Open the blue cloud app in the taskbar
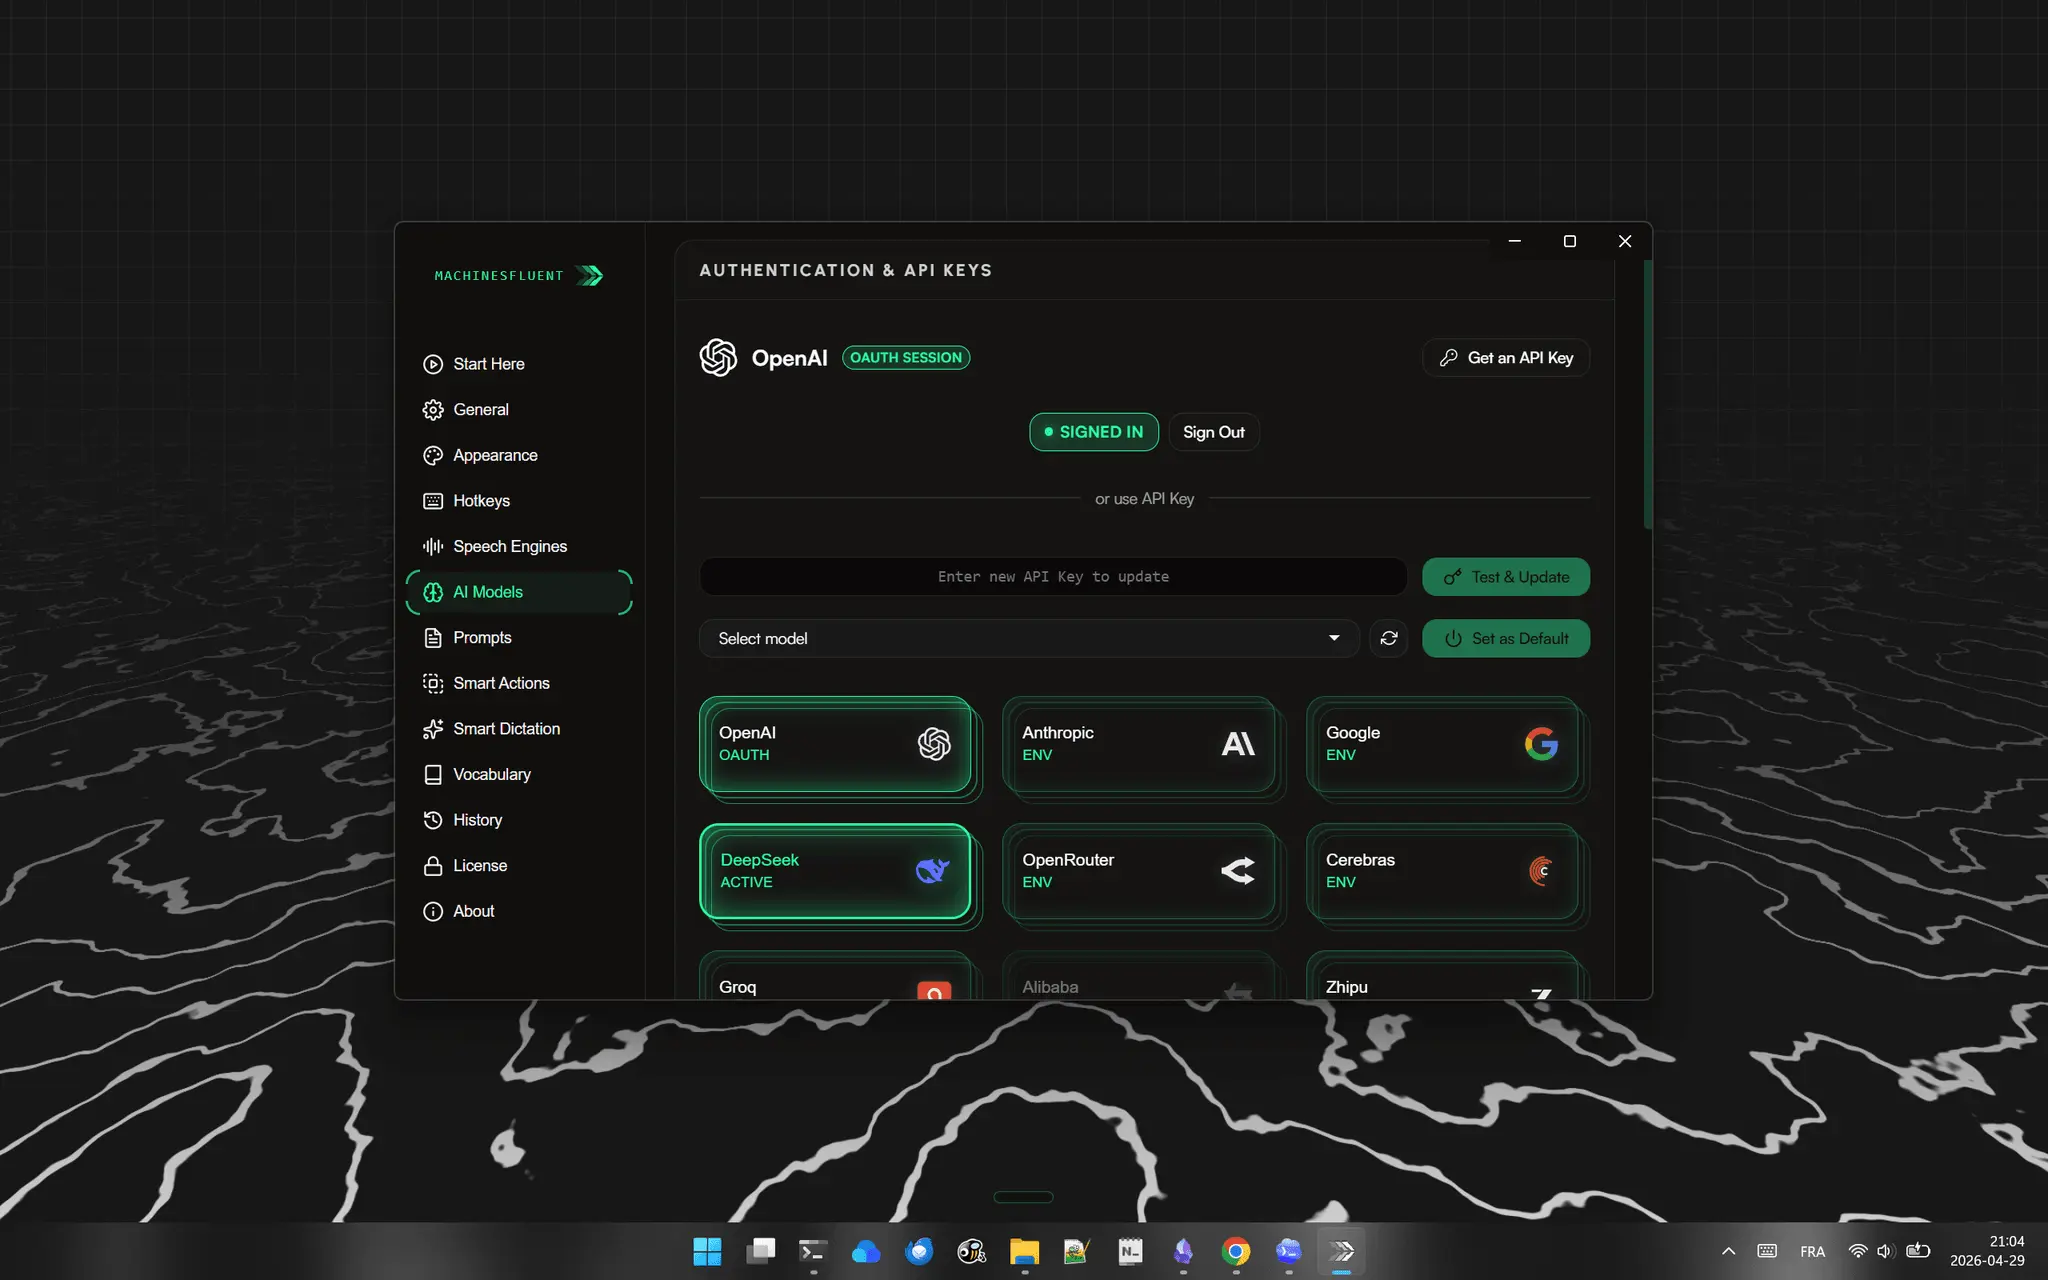 (x=866, y=1251)
